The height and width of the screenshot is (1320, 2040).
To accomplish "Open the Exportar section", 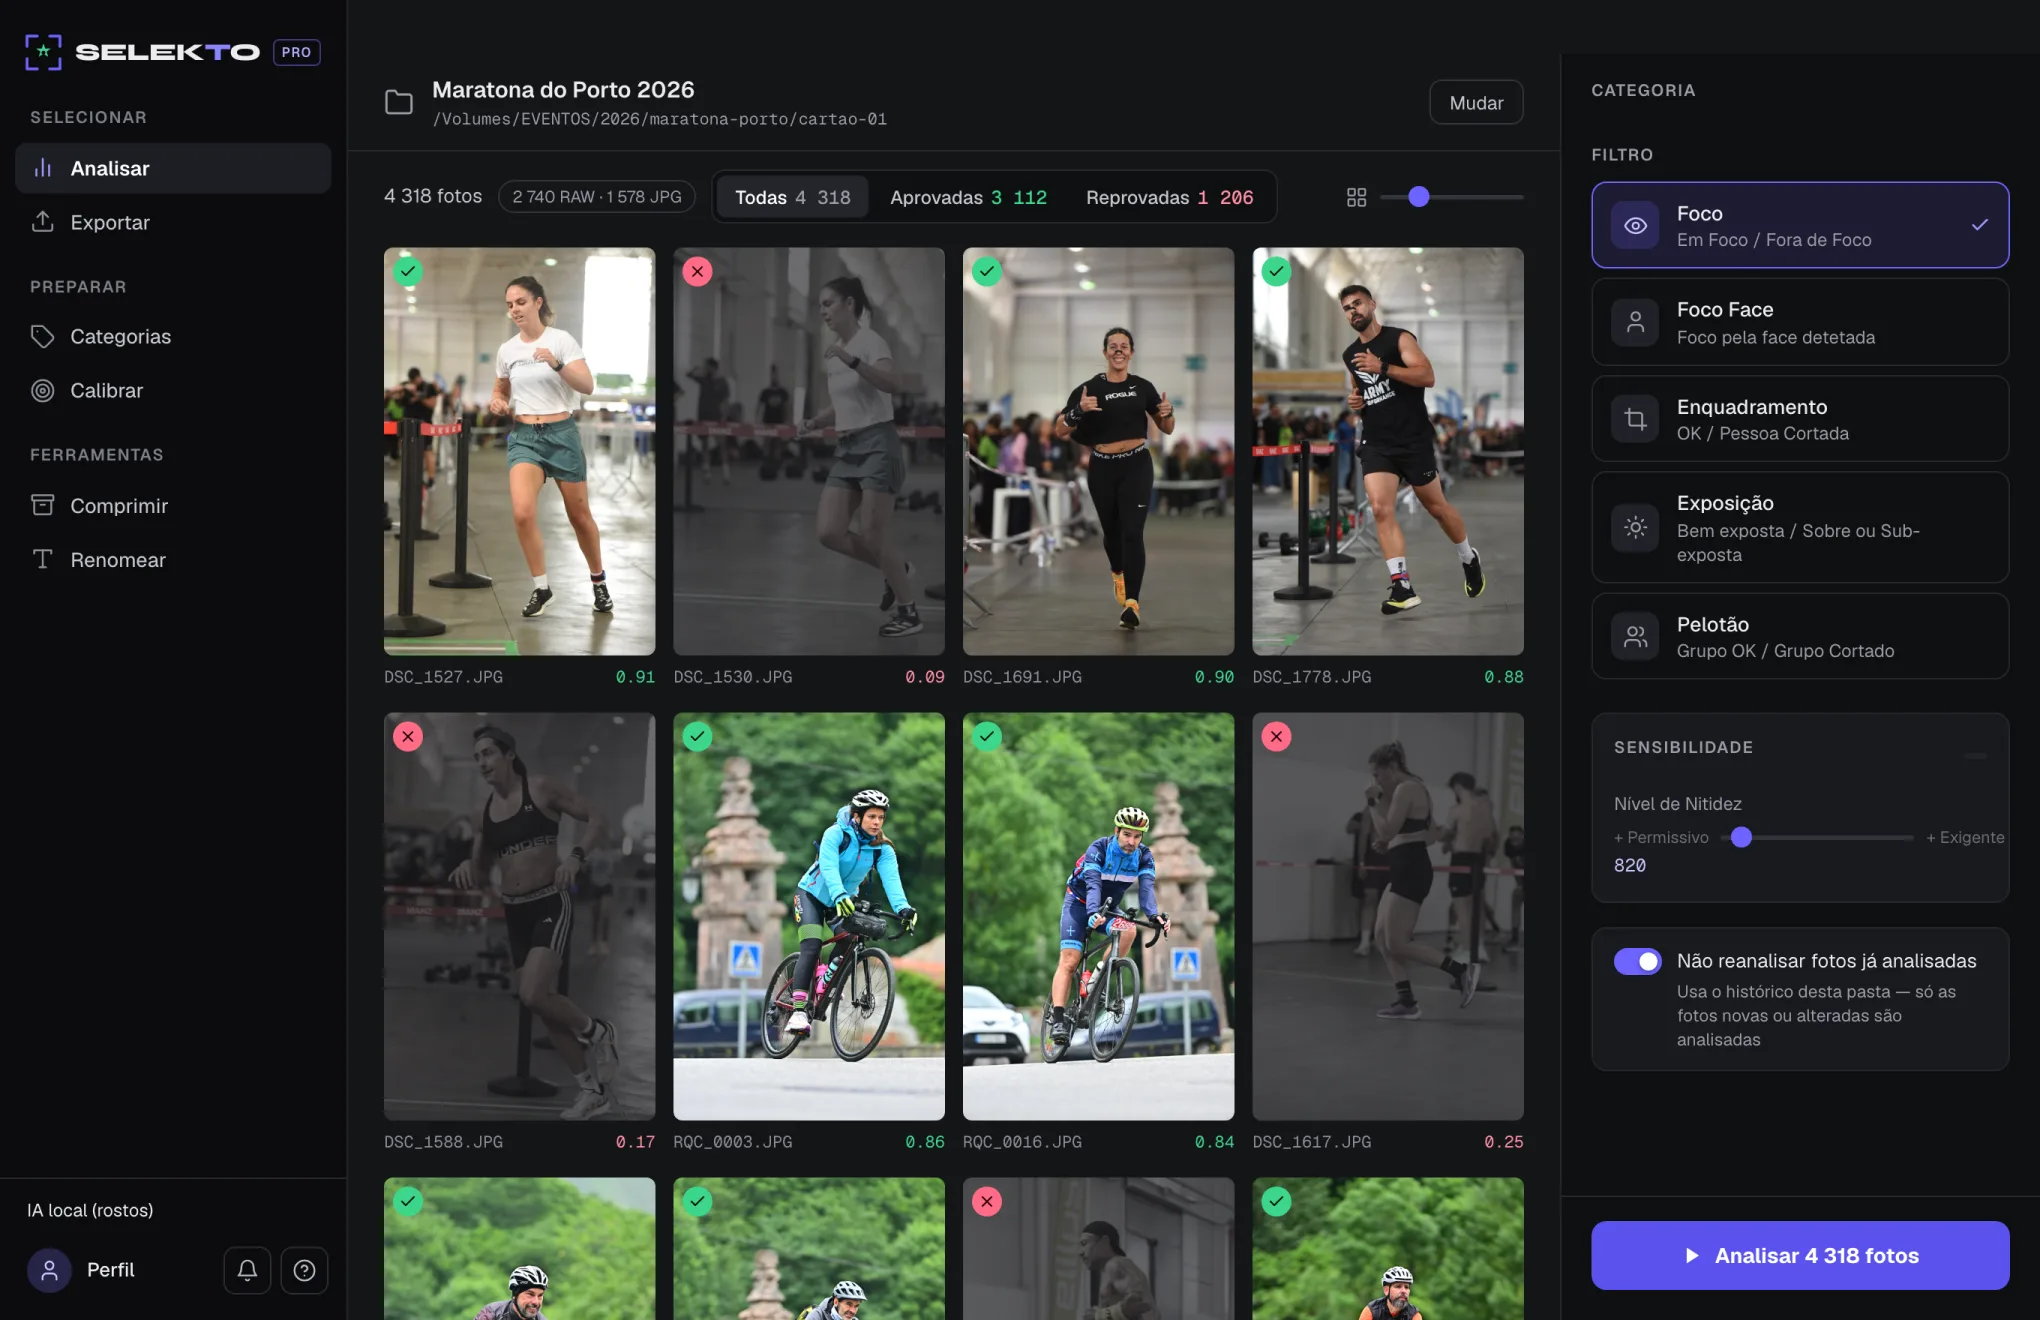I will click(173, 222).
